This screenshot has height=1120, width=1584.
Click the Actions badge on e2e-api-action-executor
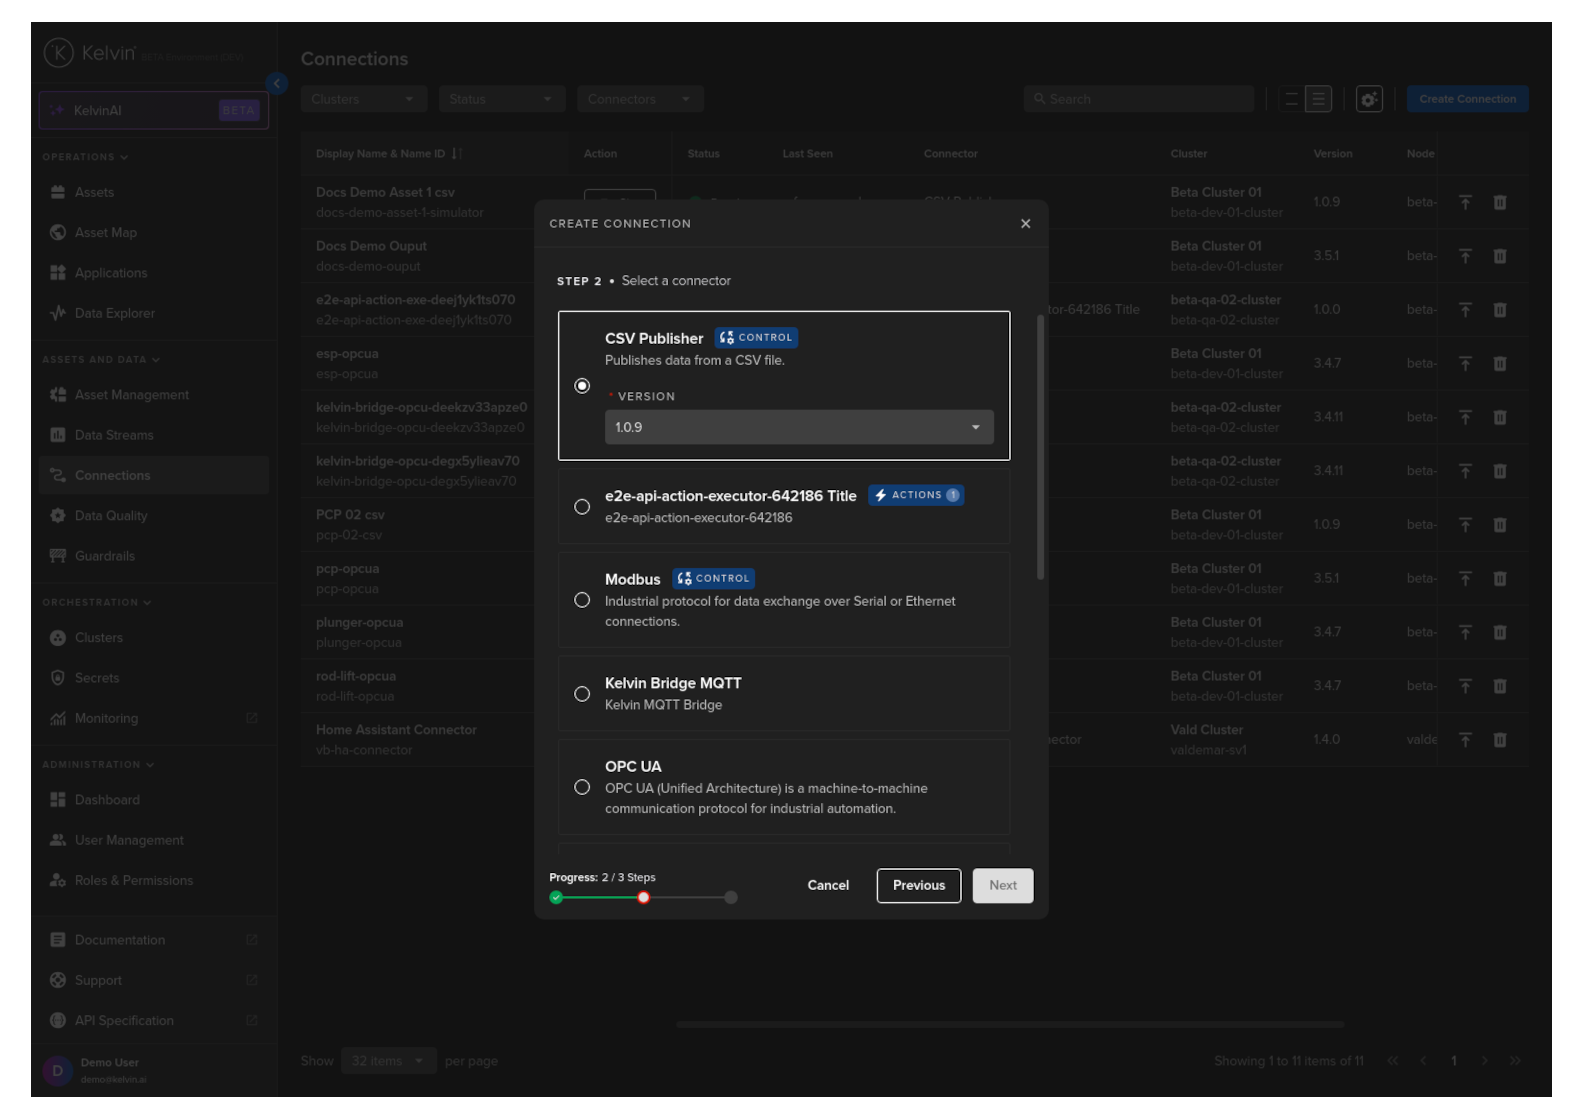916,495
